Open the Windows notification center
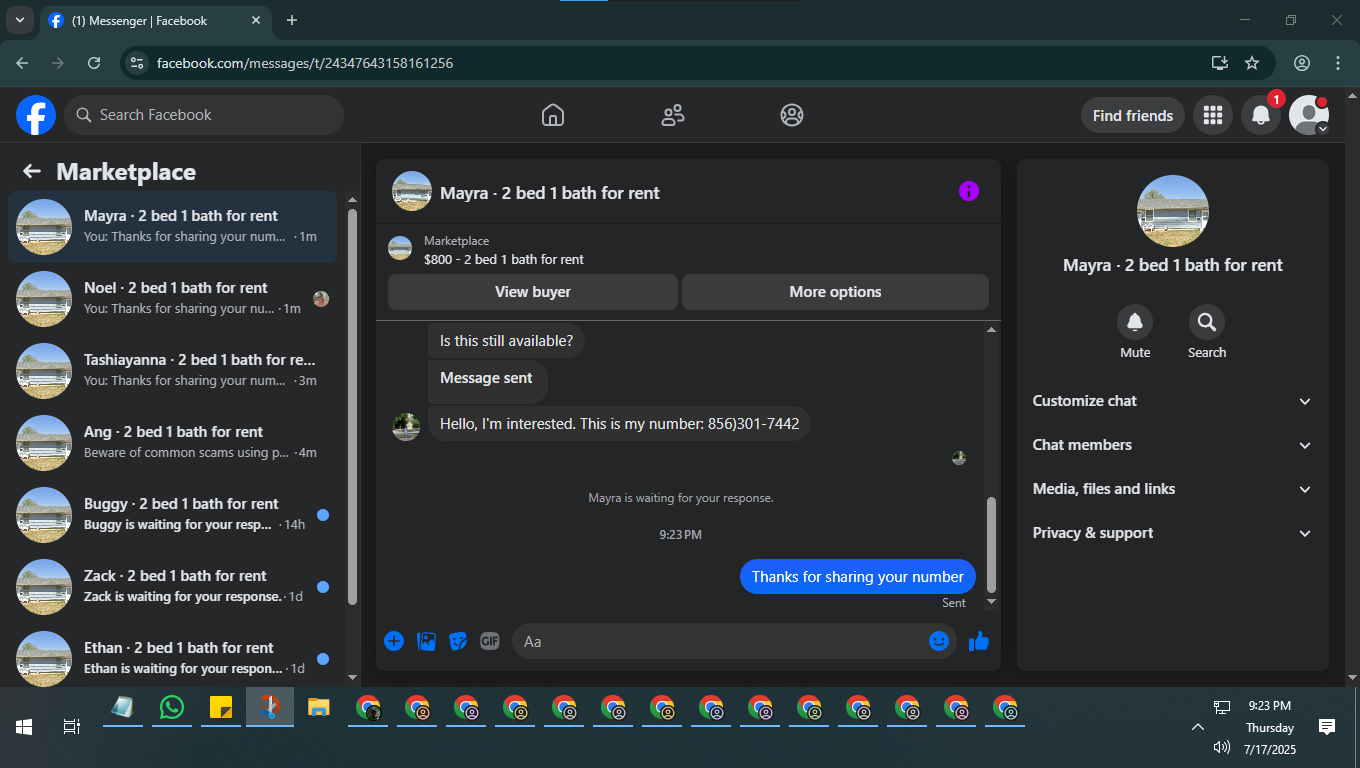1360x768 pixels. (x=1327, y=727)
